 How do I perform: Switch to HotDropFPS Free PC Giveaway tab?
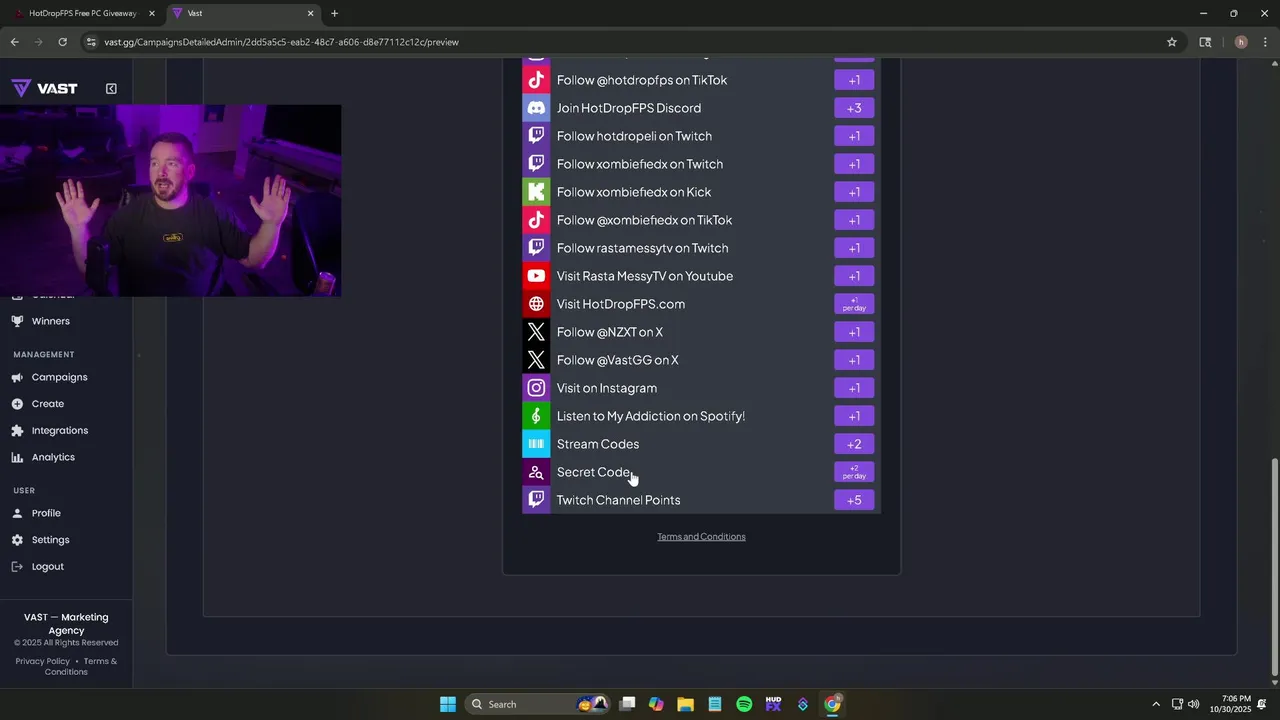point(85,13)
